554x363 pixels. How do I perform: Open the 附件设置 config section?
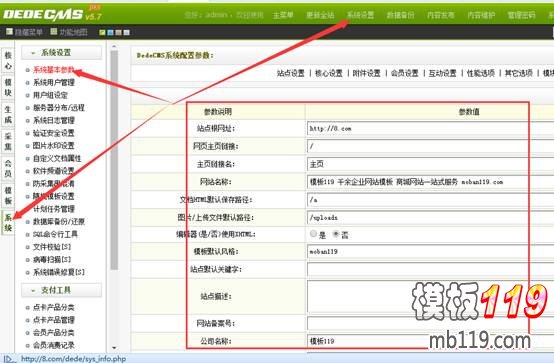tap(367, 73)
